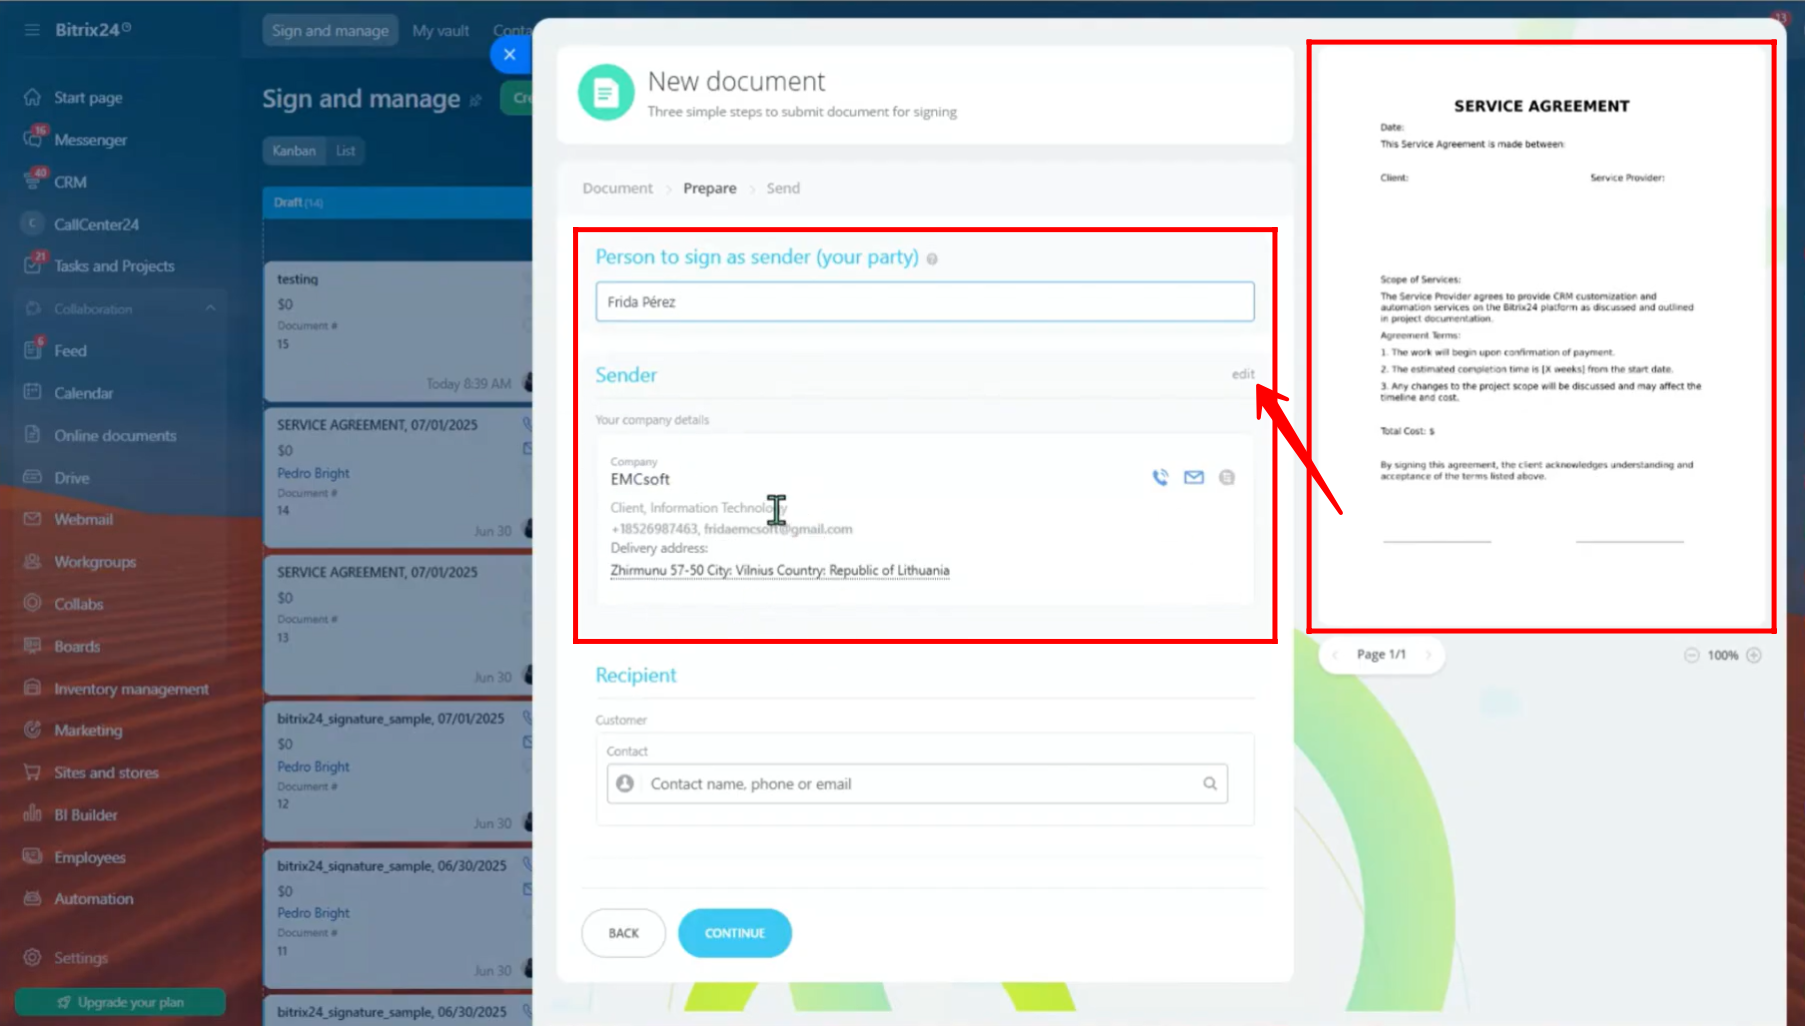Image resolution: width=1805 pixels, height=1026 pixels.
Task: Open Collabs in sidebar
Action: point(78,604)
